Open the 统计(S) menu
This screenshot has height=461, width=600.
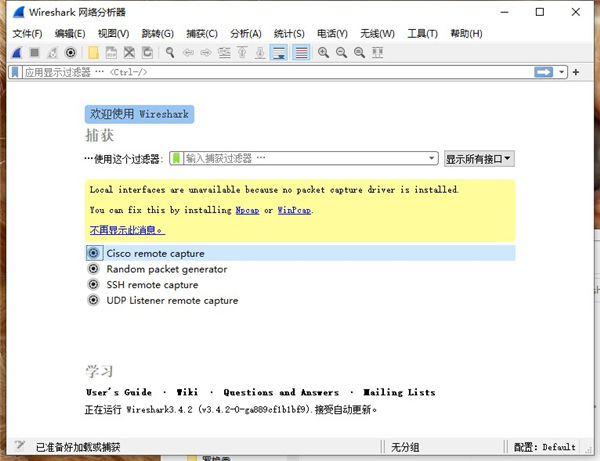289,34
